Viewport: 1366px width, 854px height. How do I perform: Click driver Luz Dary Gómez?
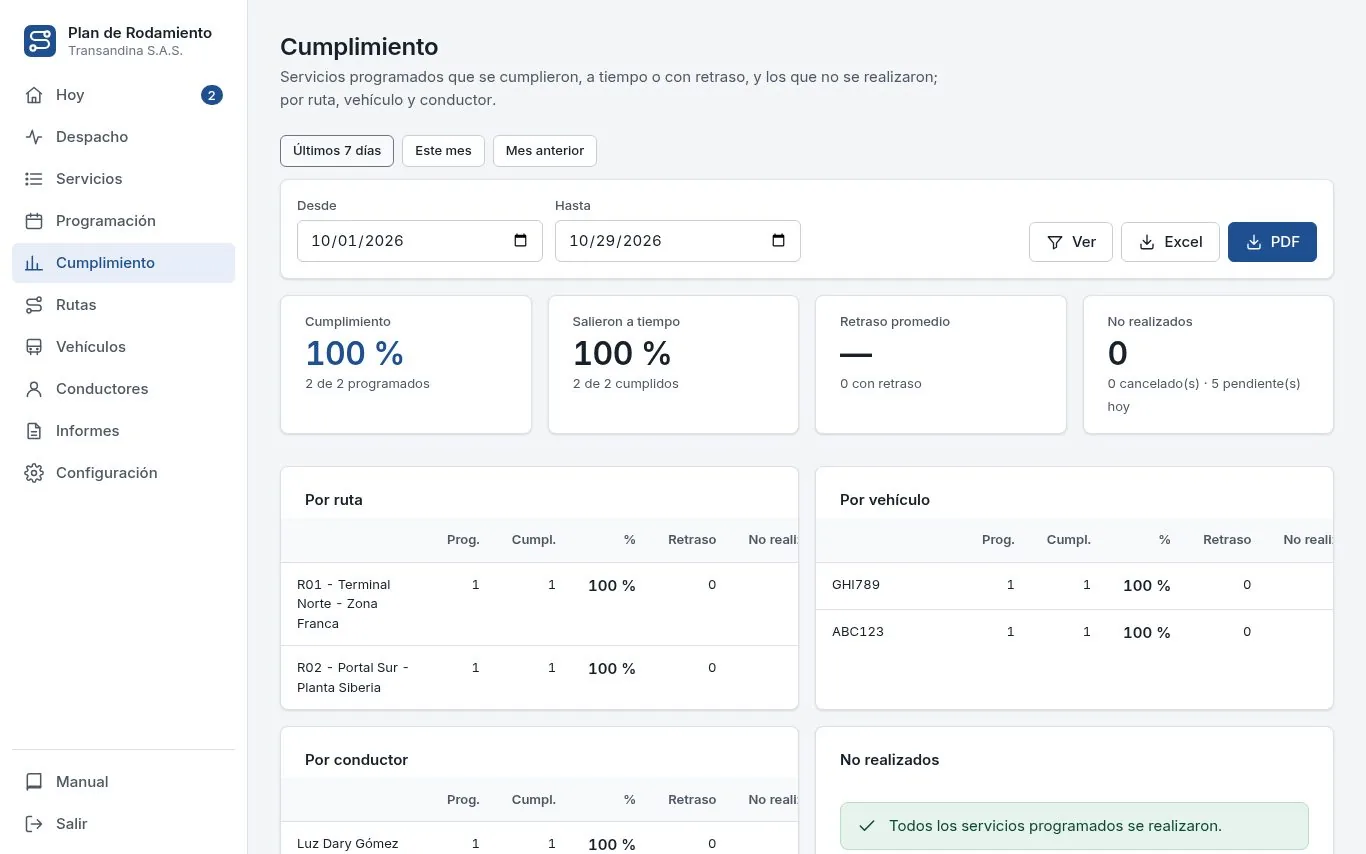[x=348, y=844]
